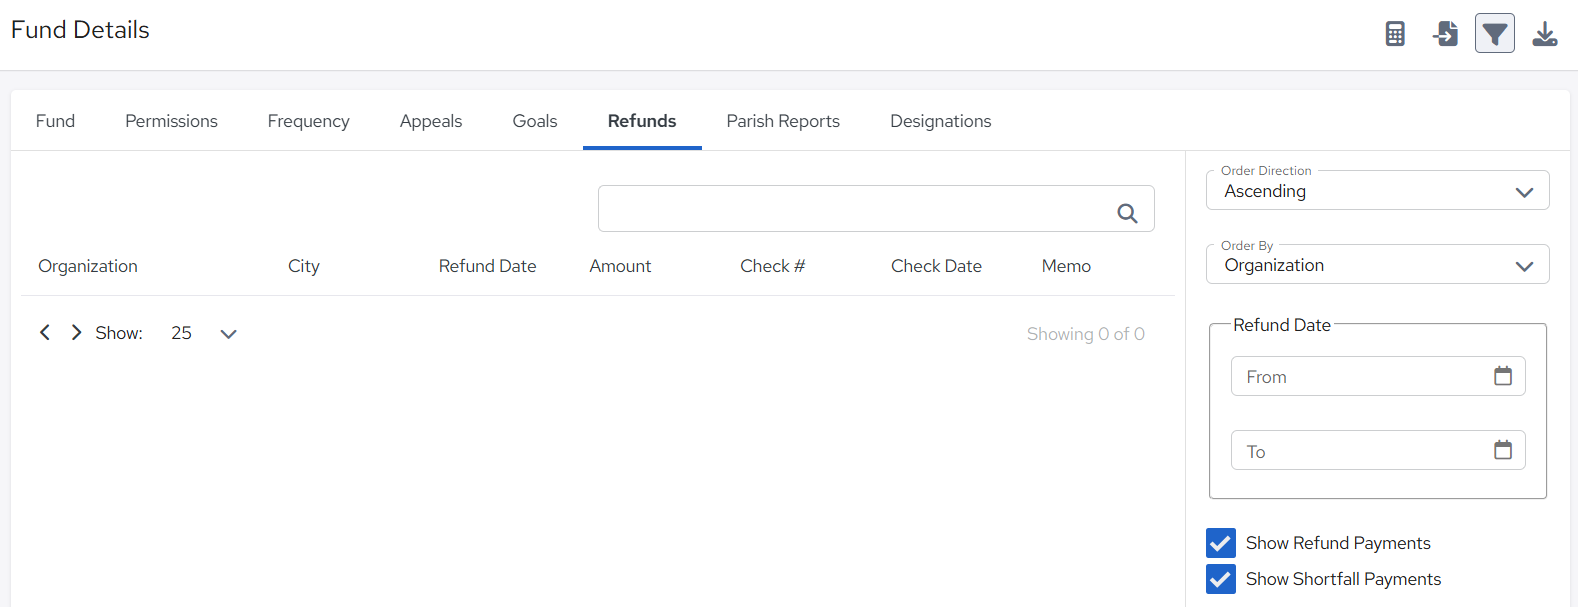
Task: Switch to the Permissions tab
Action: (x=171, y=121)
